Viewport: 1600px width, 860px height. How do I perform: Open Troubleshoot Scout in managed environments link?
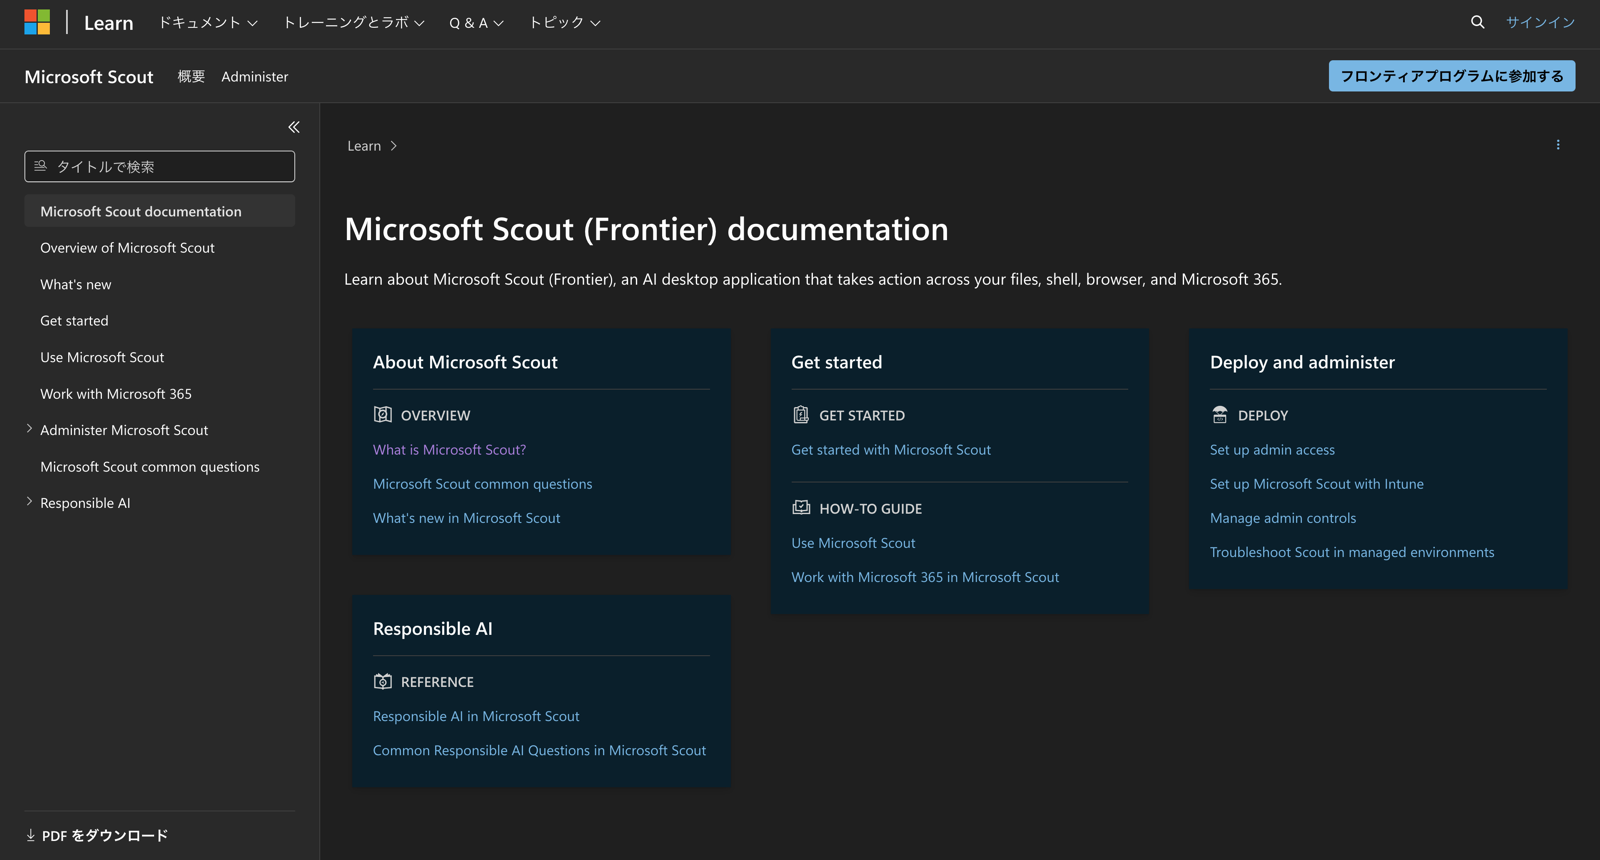(1352, 552)
